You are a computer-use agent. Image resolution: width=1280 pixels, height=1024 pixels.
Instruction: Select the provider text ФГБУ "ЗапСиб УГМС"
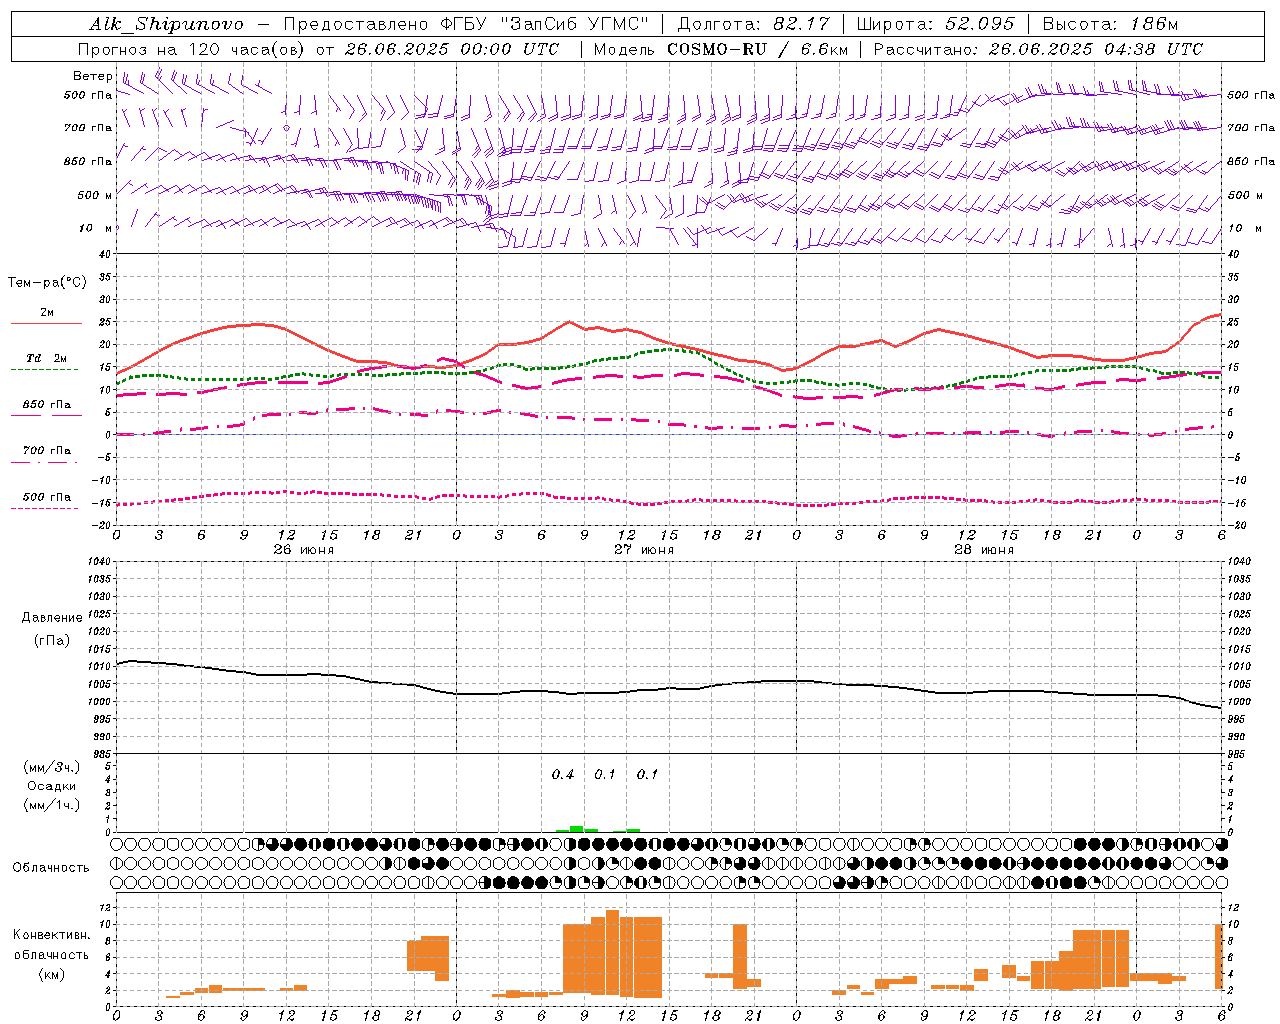(x=546, y=24)
